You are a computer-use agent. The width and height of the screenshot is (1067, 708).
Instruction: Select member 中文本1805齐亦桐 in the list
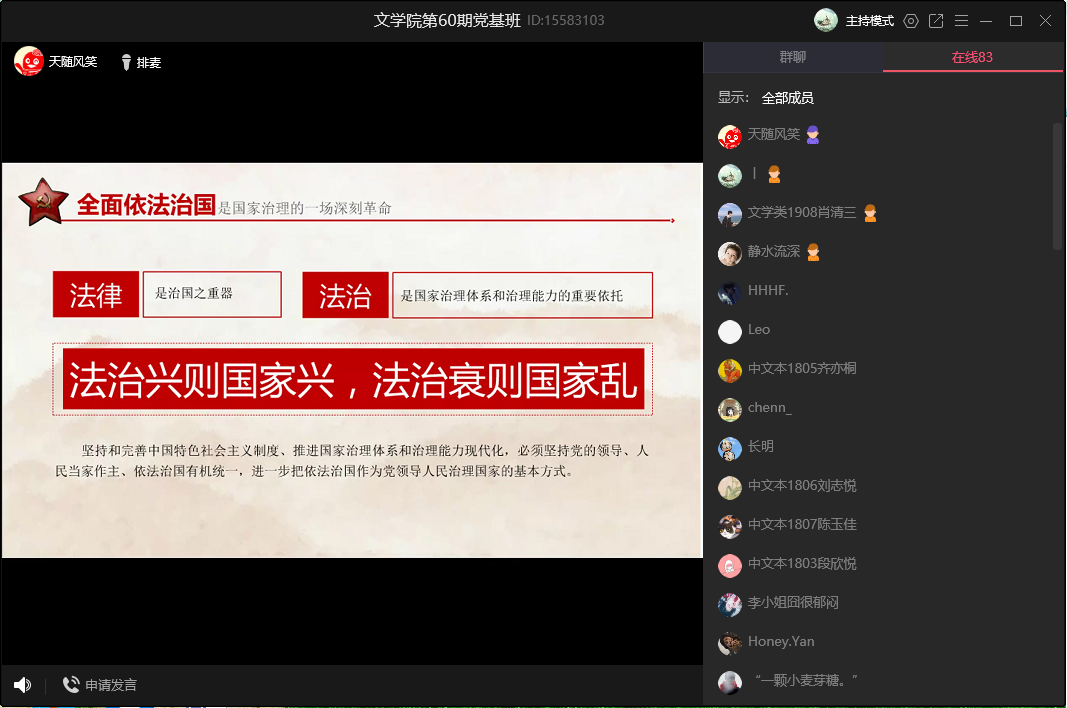pyautogui.click(x=802, y=369)
